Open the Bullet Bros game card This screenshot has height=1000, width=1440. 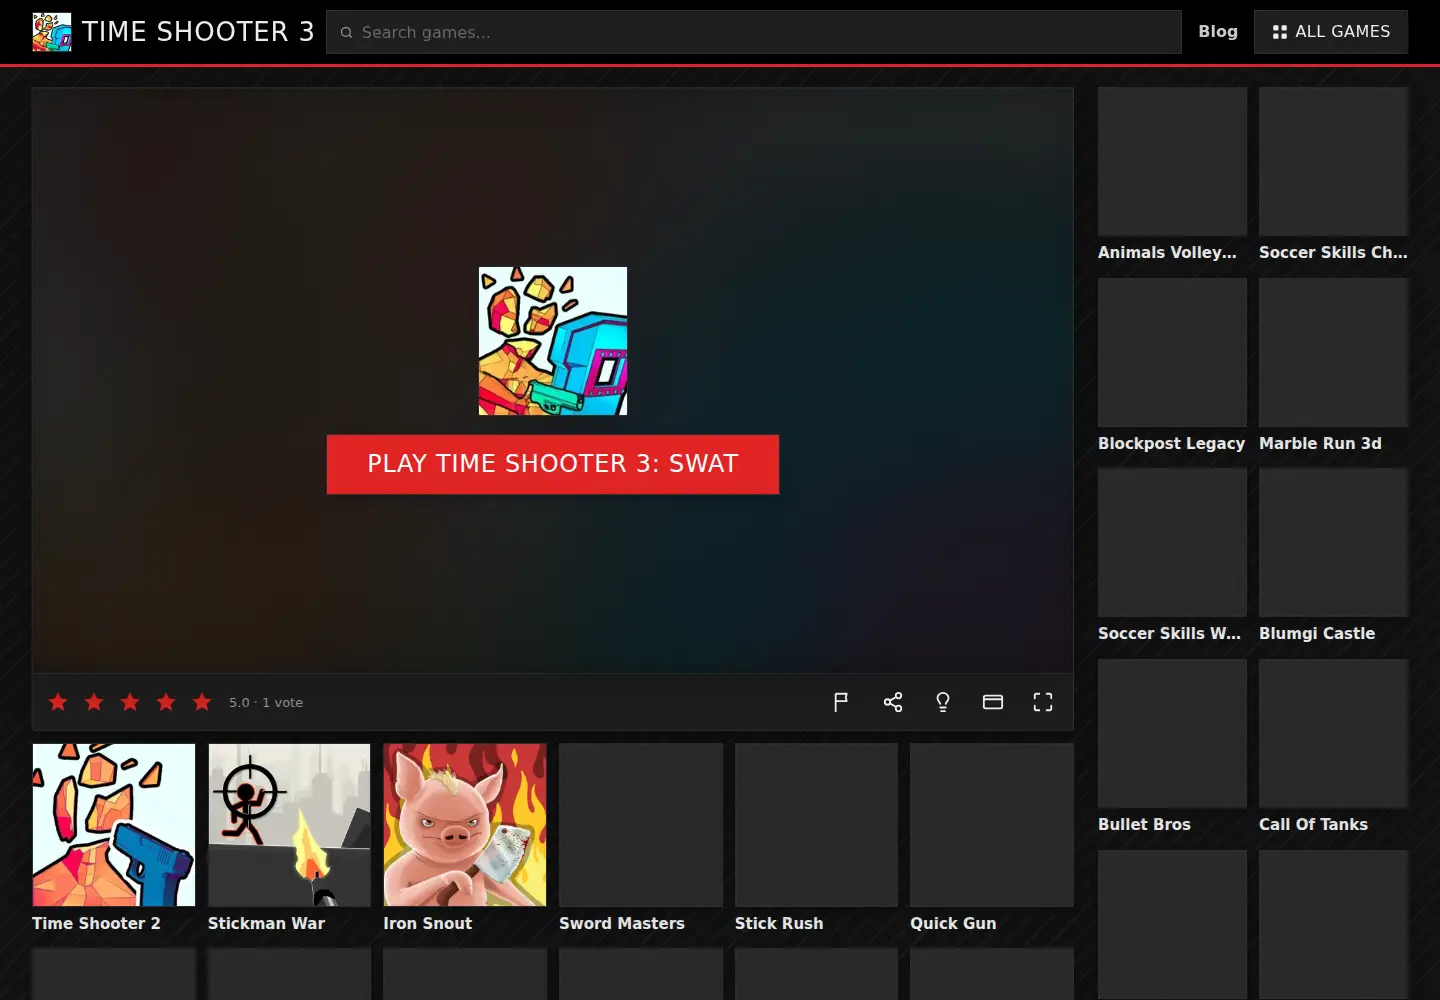point(1172,747)
